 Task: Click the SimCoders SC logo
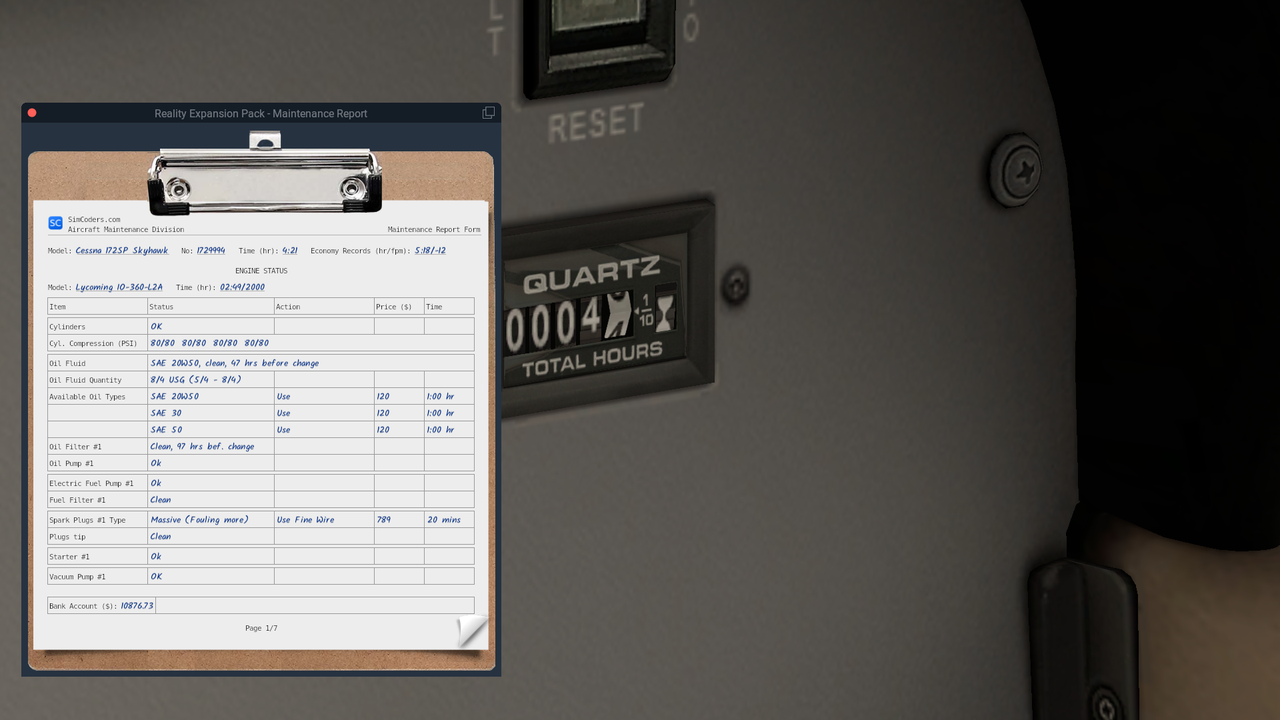tap(55, 223)
